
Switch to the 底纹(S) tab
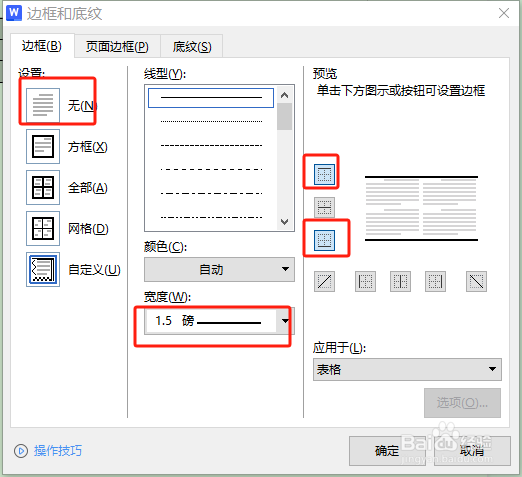click(192, 46)
